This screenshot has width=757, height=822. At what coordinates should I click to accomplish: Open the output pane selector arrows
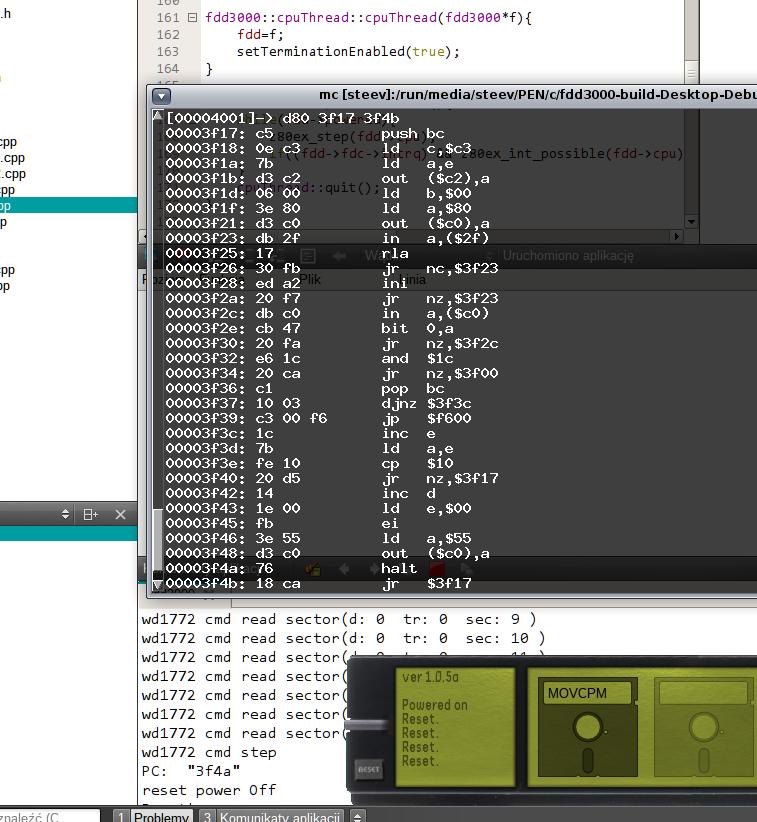coord(358,816)
